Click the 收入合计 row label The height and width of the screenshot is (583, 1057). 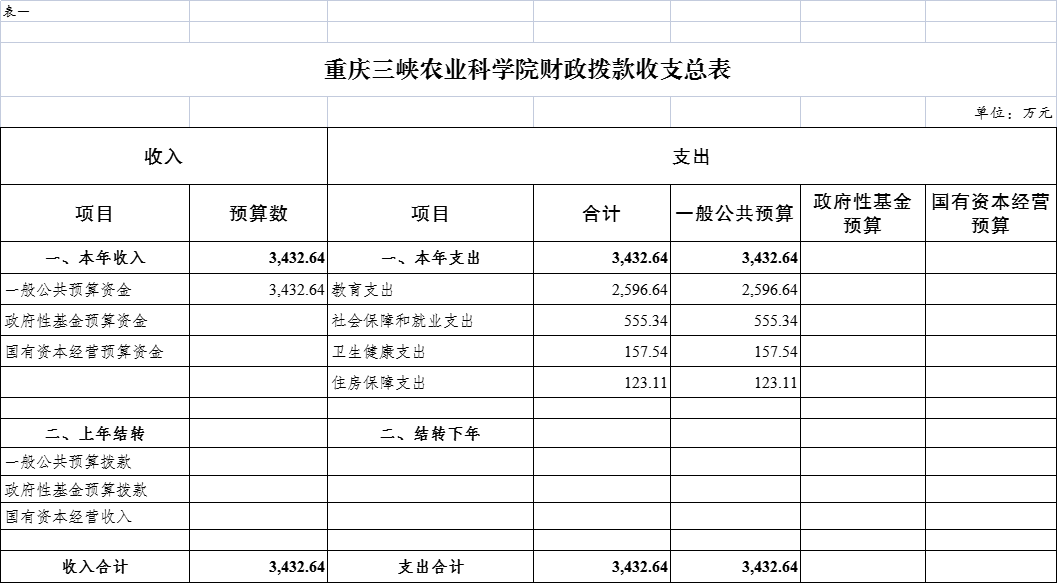point(95,567)
